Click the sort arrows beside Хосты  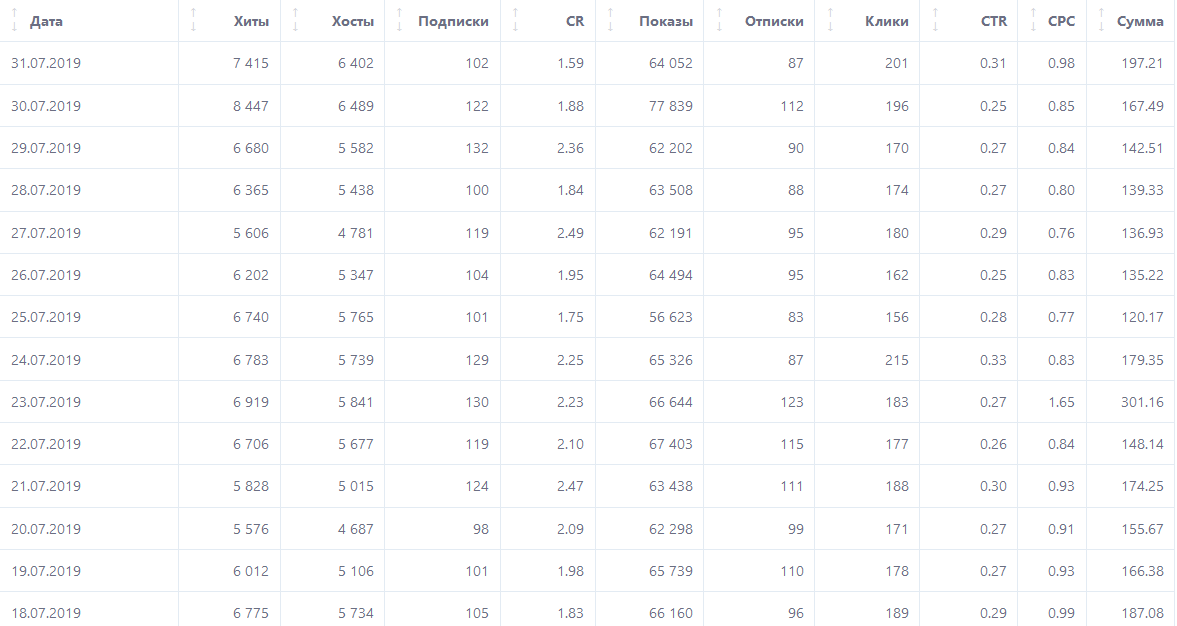(295, 20)
